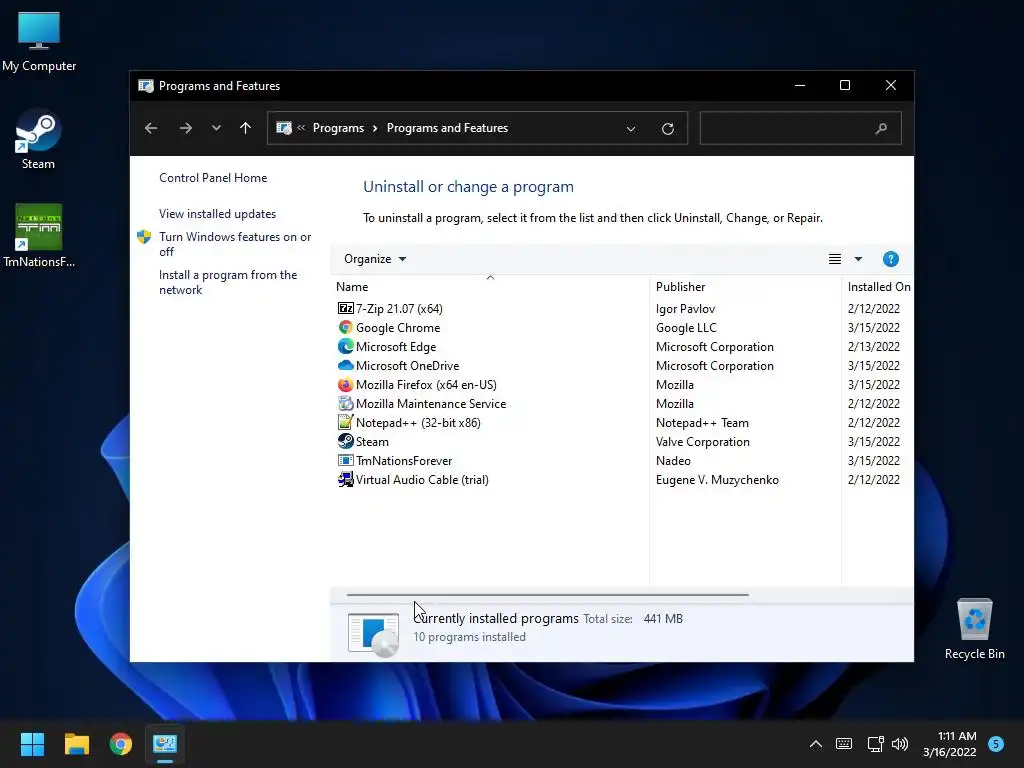Go up one level with up arrow
The width and height of the screenshot is (1024, 768).
pyautogui.click(x=245, y=128)
